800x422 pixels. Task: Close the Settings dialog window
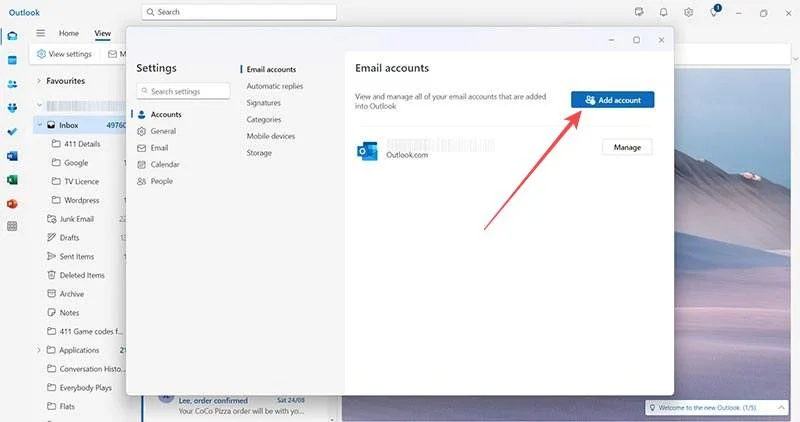tap(661, 40)
